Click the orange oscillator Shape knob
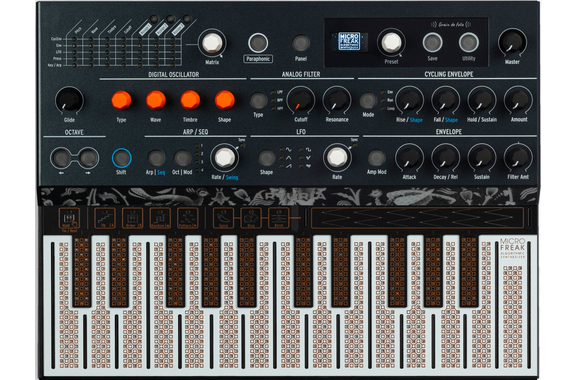 click(x=224, y=100)
